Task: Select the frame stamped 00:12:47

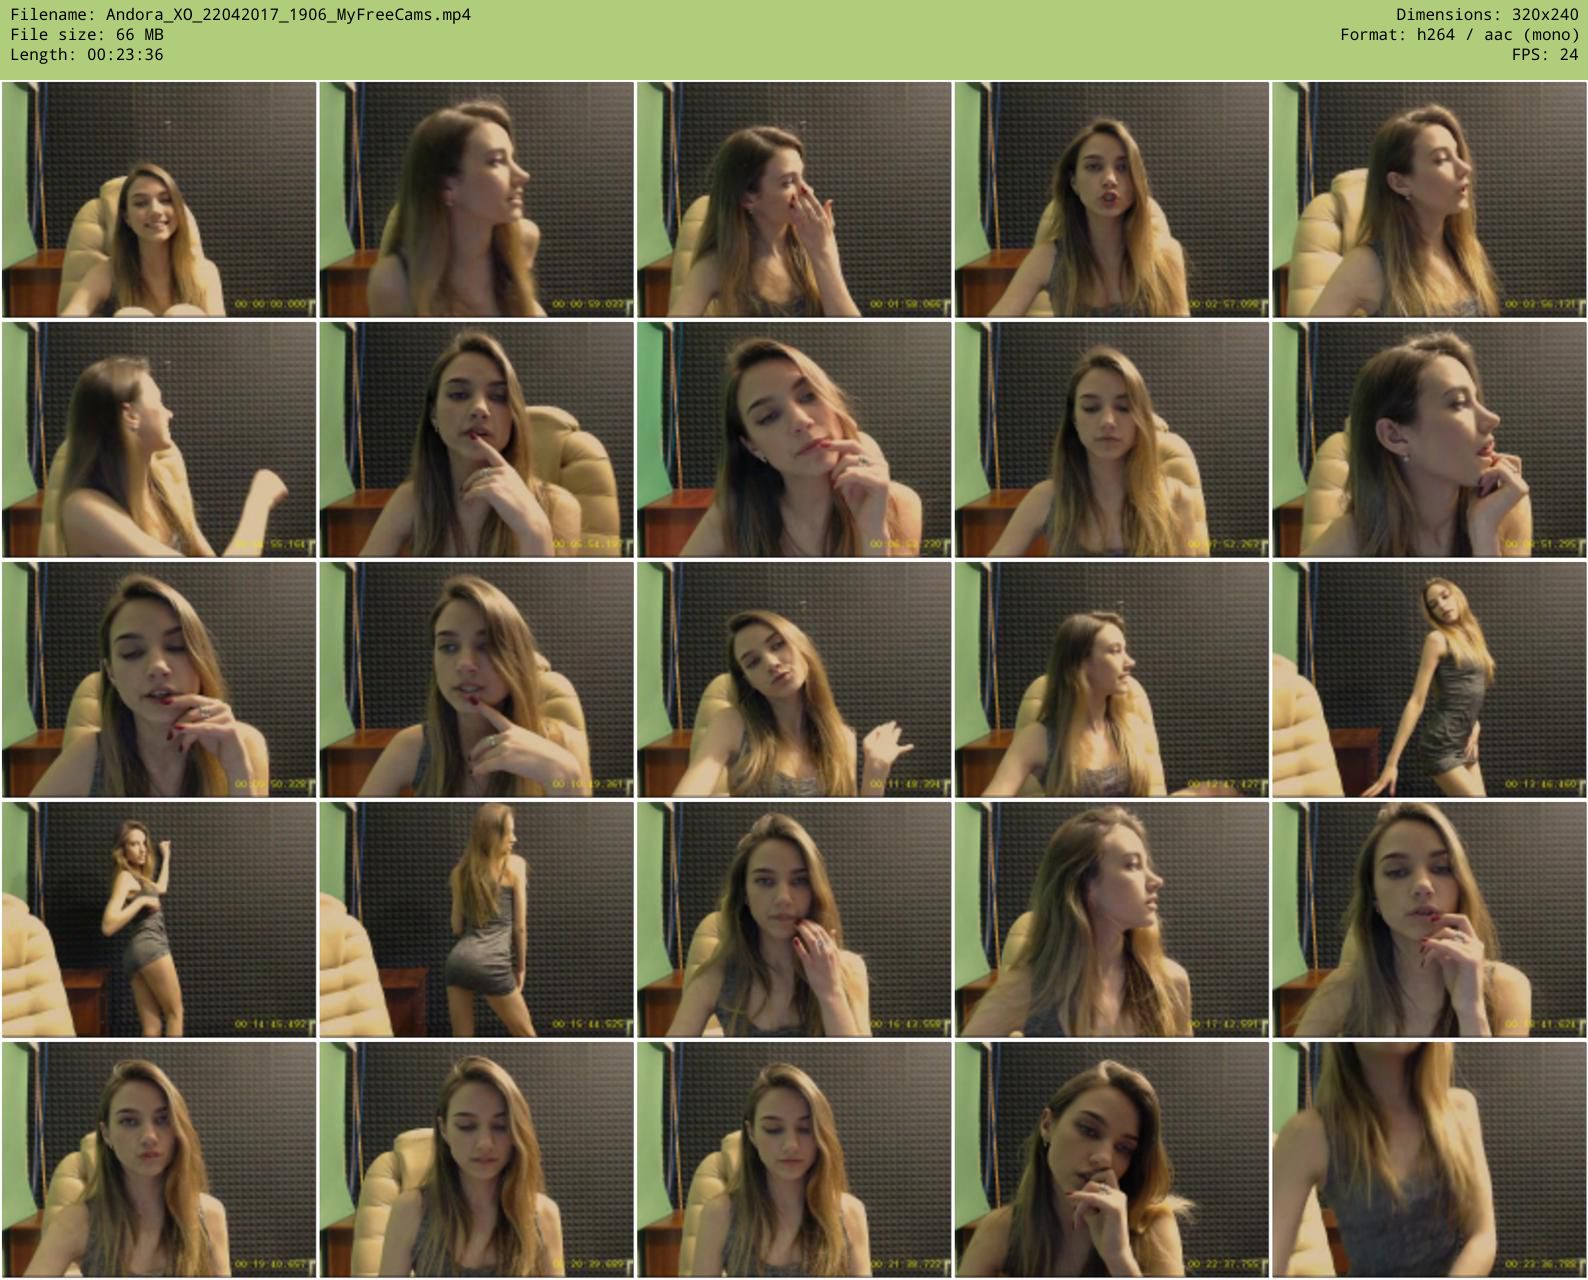Action: (1111, 680)
